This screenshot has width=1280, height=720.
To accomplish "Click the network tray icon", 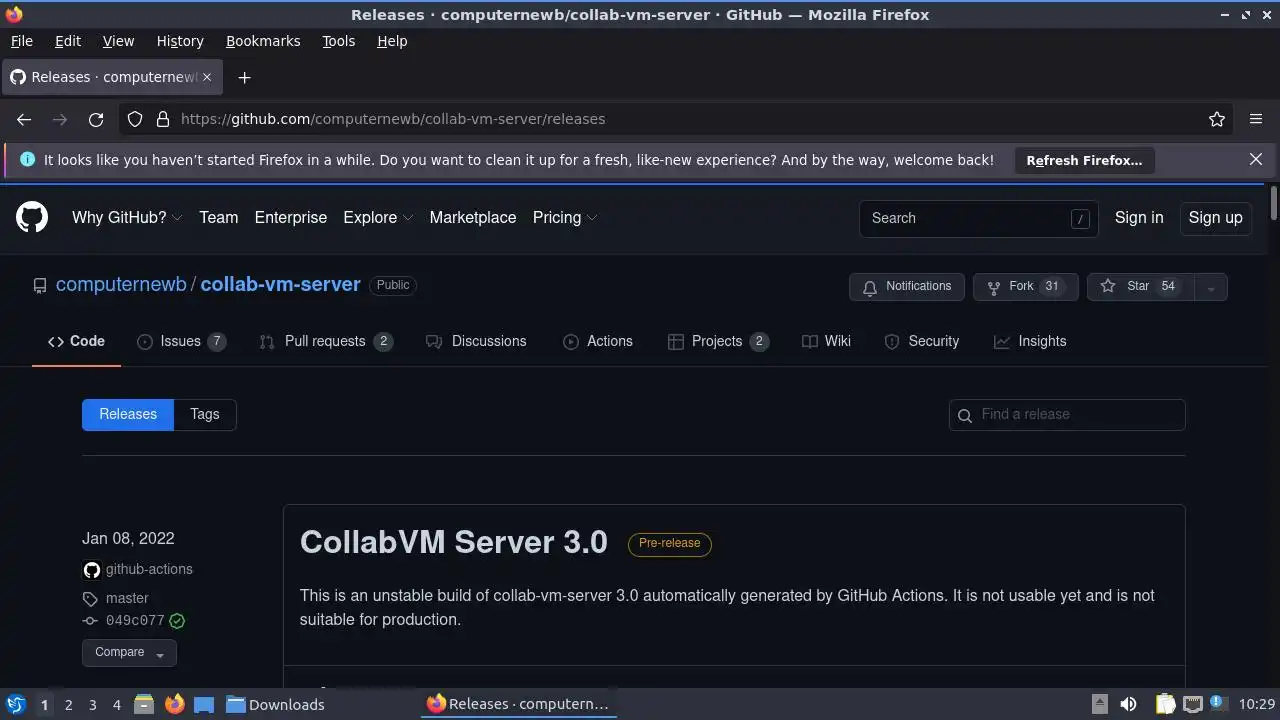I will (1192, 704).
